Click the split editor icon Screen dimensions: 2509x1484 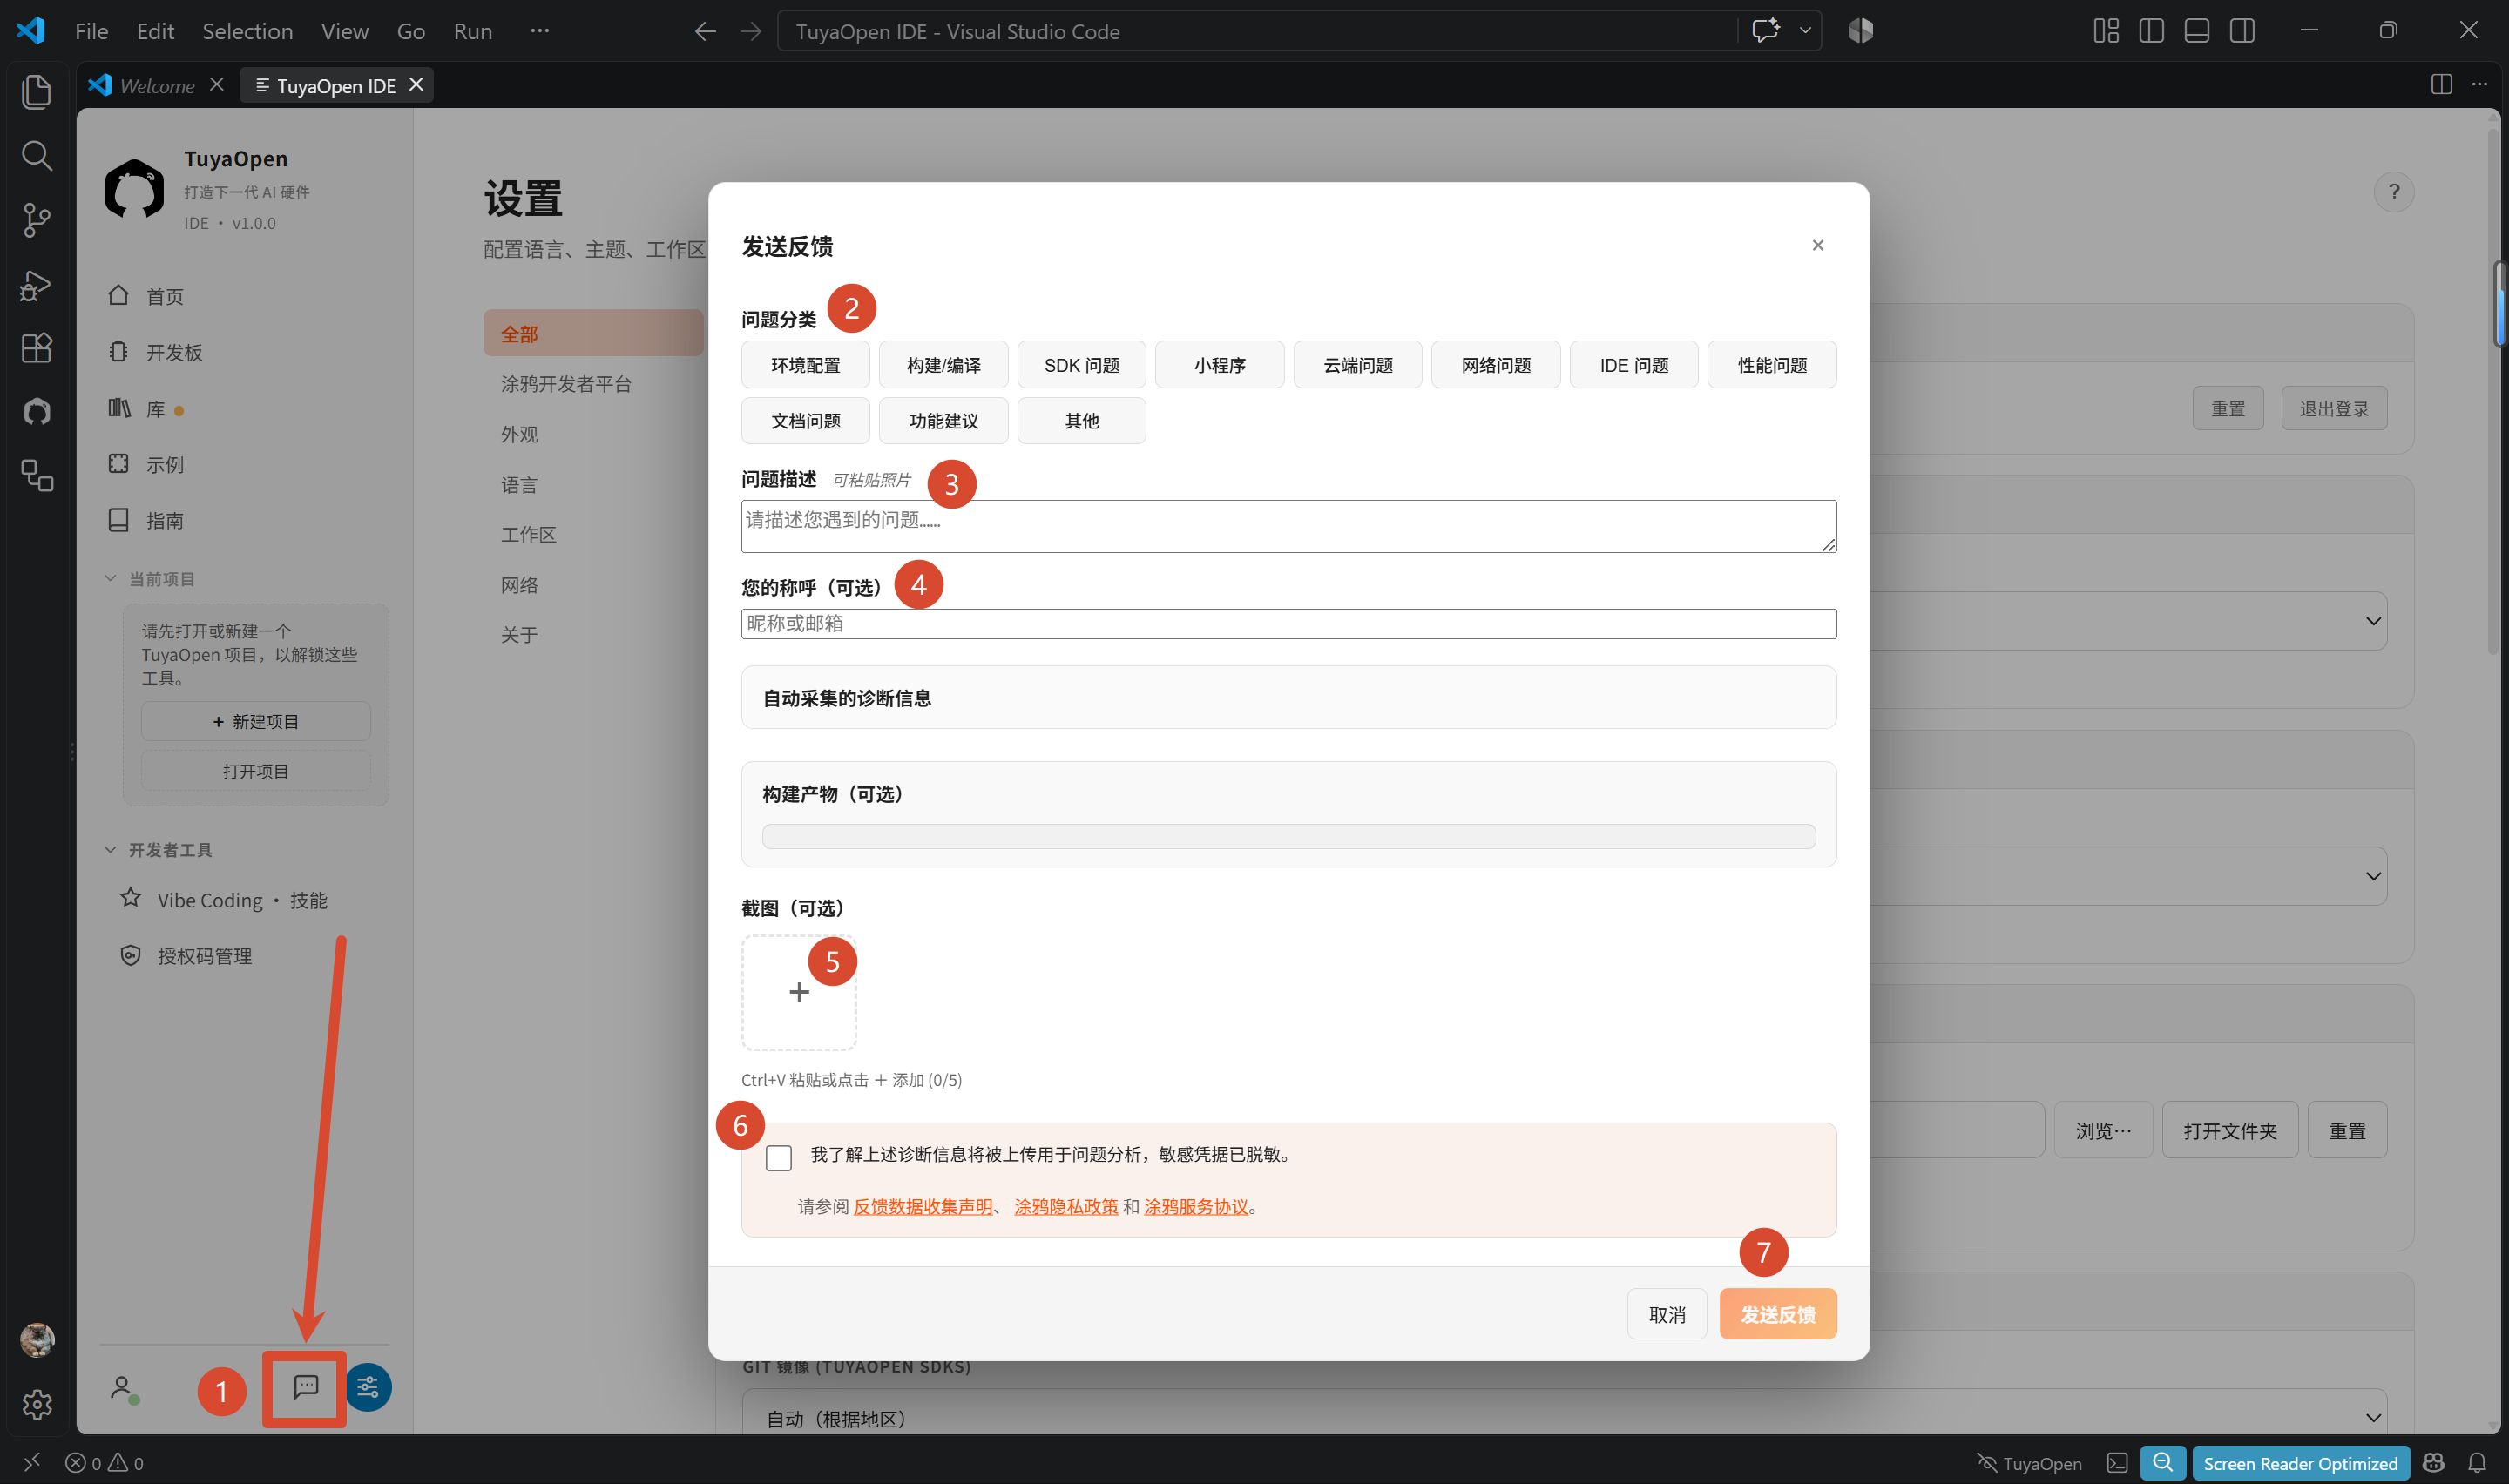pyautogui.click(x=2441, y=84)
